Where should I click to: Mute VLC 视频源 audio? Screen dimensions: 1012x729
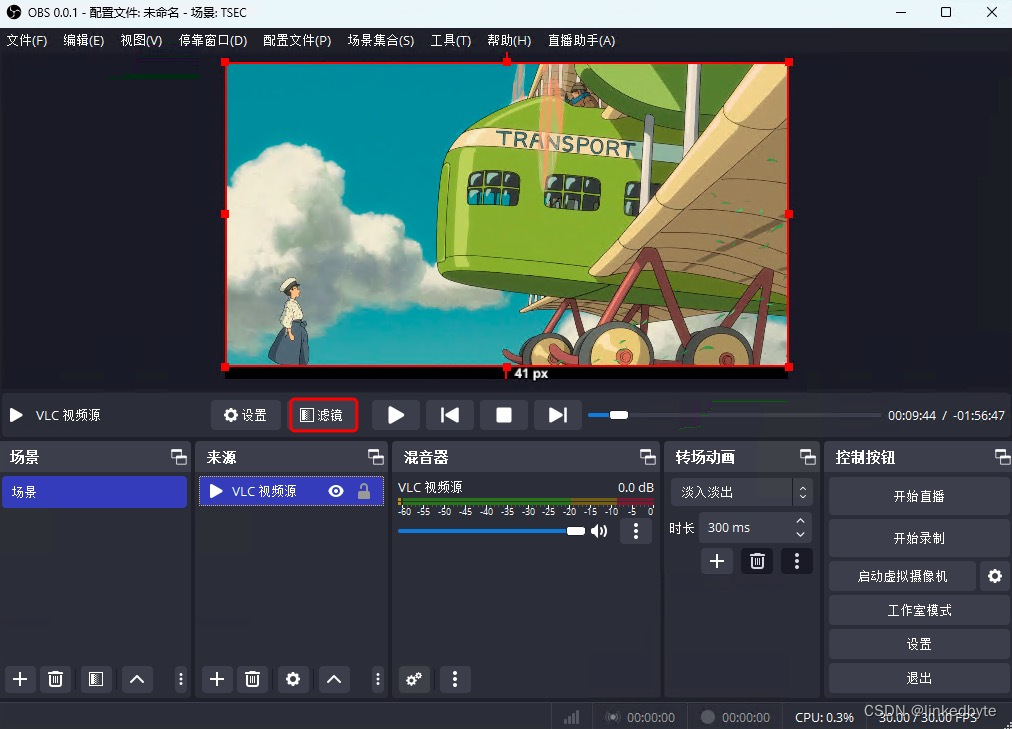[x=599, y=531]
